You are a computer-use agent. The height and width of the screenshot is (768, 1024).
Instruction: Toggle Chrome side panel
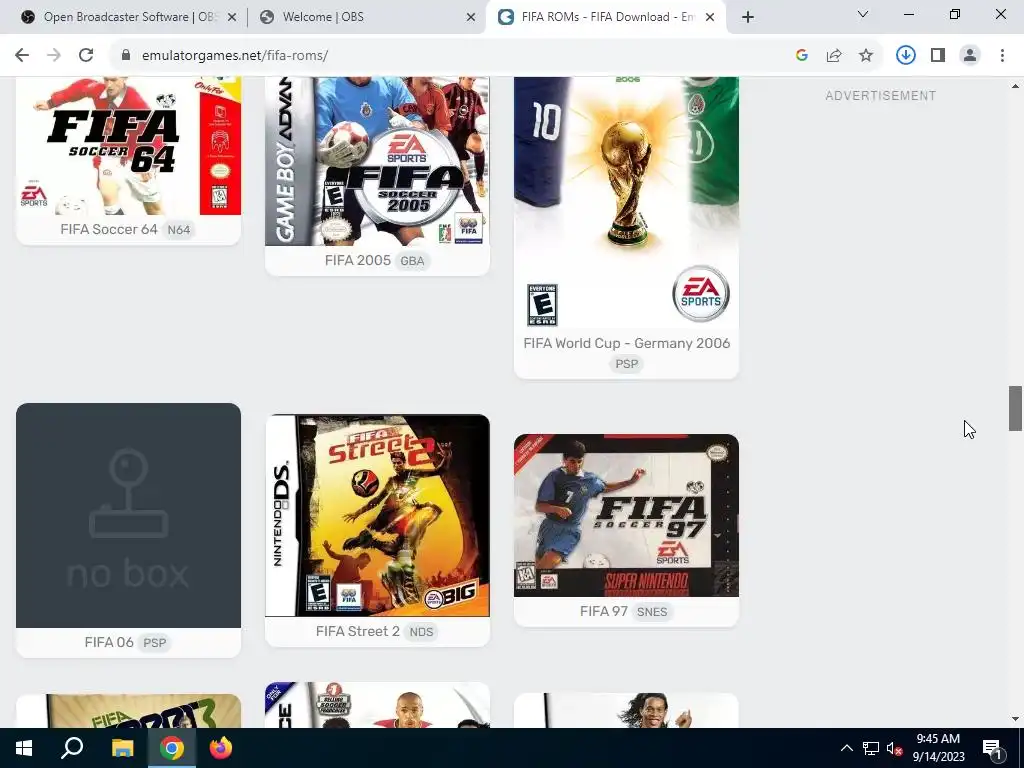(938, 56)
